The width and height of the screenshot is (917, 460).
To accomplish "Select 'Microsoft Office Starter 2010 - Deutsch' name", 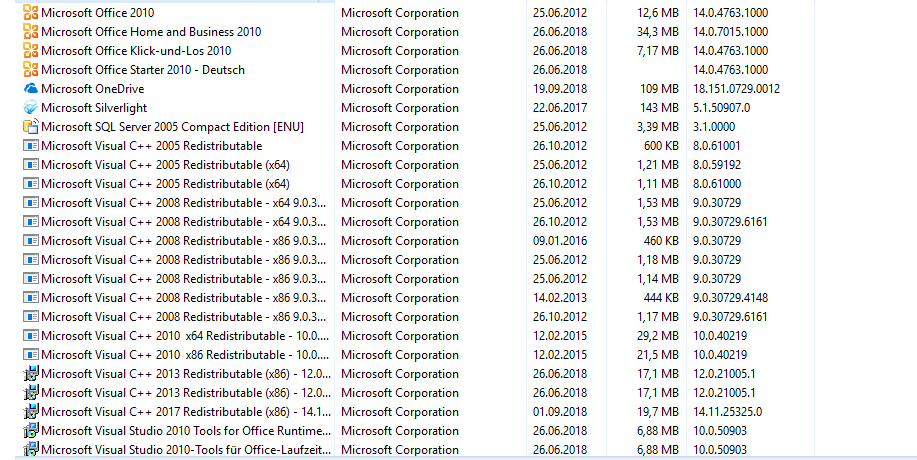I will [143, 70].
